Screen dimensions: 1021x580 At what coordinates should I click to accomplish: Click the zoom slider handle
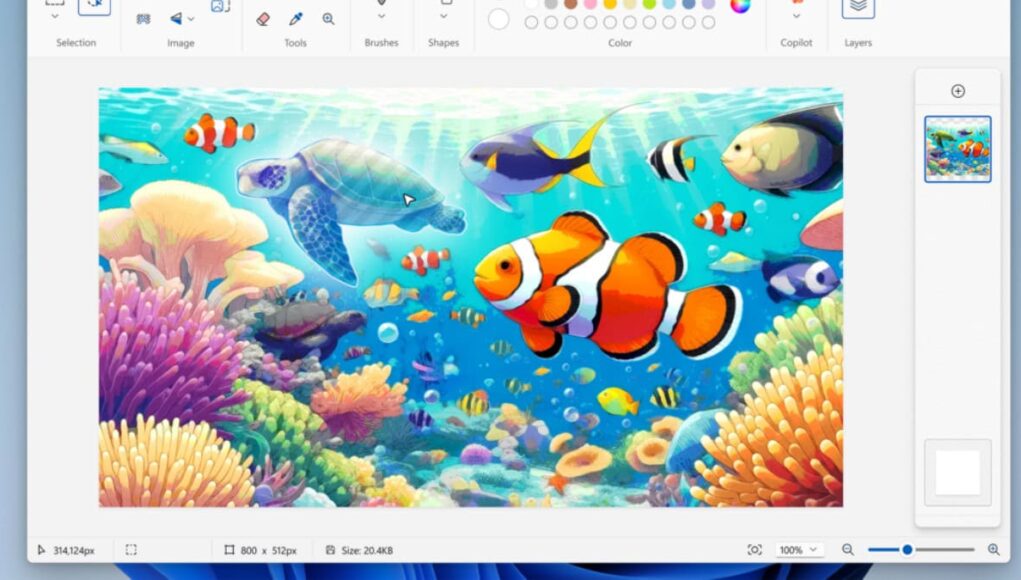pos(907,550)
